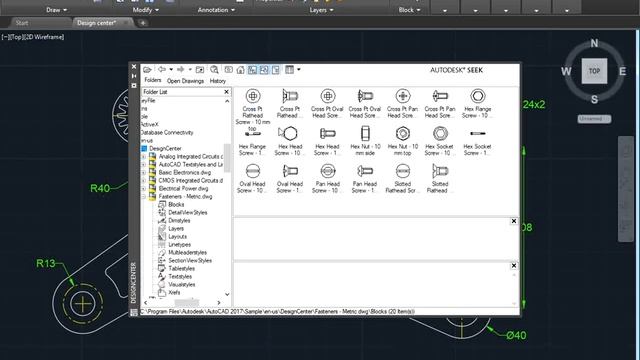Viewport: 640px width, 360px height.
Task: Collapse Fasteners - Metric.dwg tree node
Action: (144, 196)
